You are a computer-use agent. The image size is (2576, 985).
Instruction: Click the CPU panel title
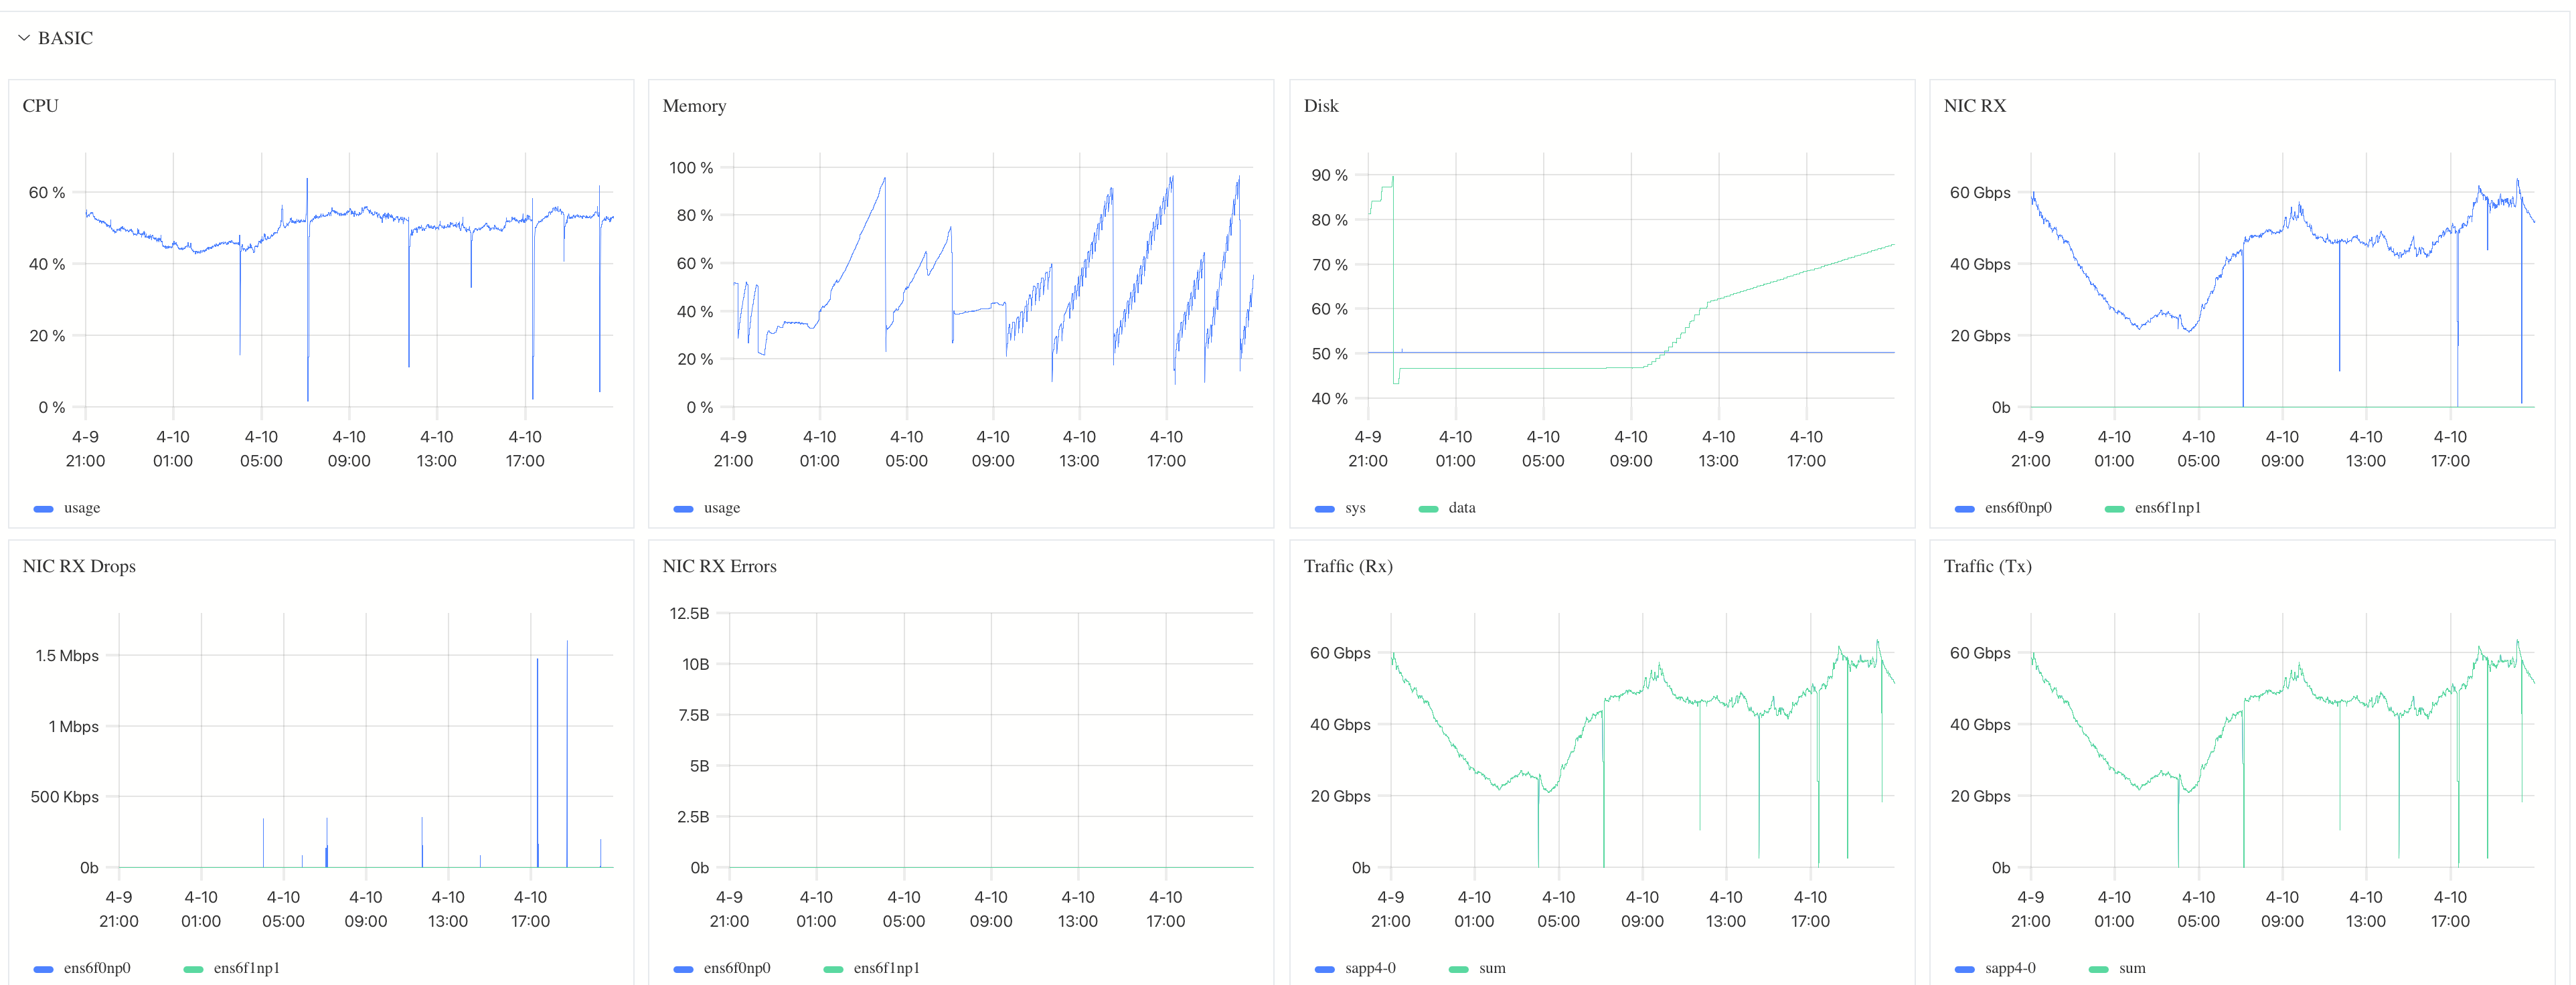[x=41, y=106]
